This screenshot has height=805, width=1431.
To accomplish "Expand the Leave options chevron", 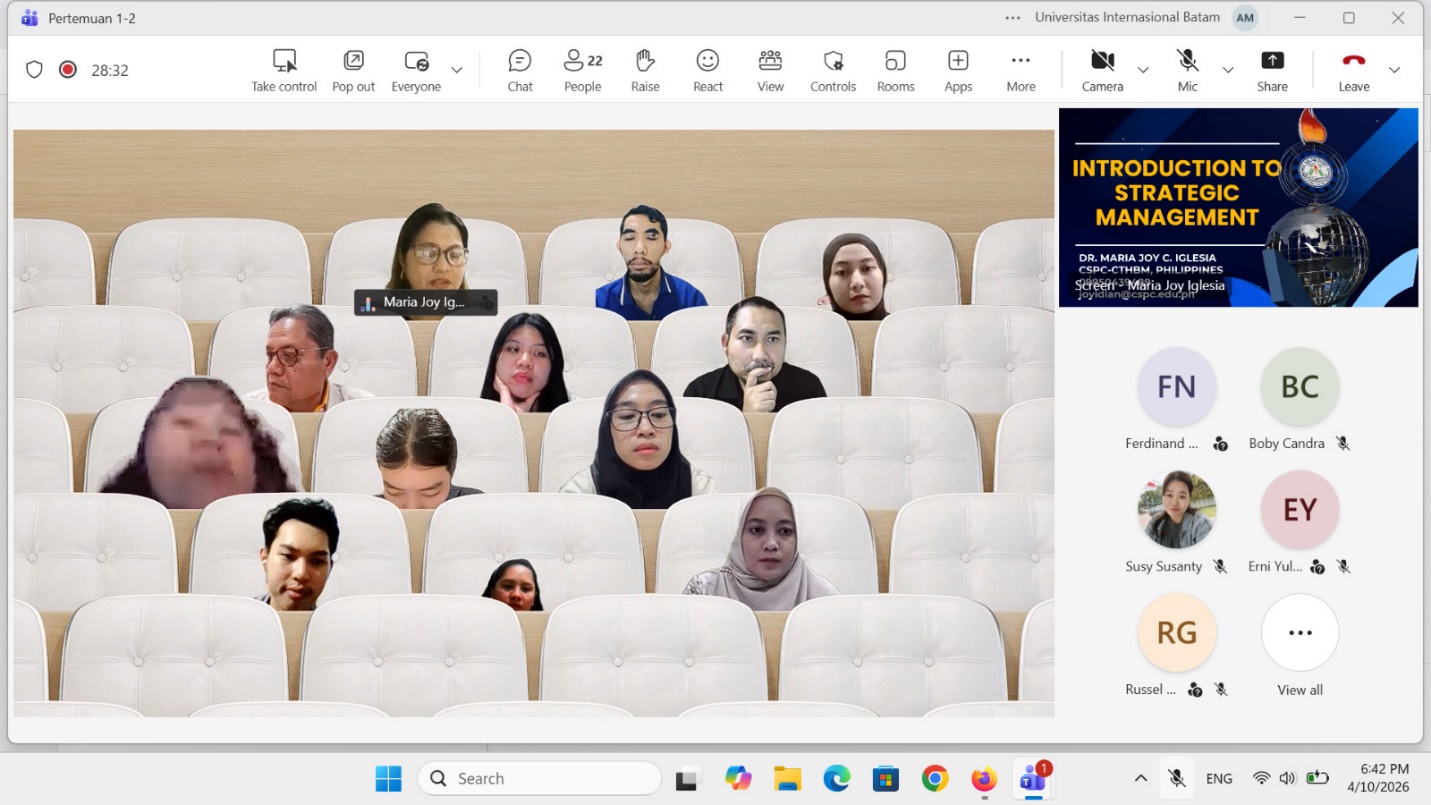I will point(1394,70).
